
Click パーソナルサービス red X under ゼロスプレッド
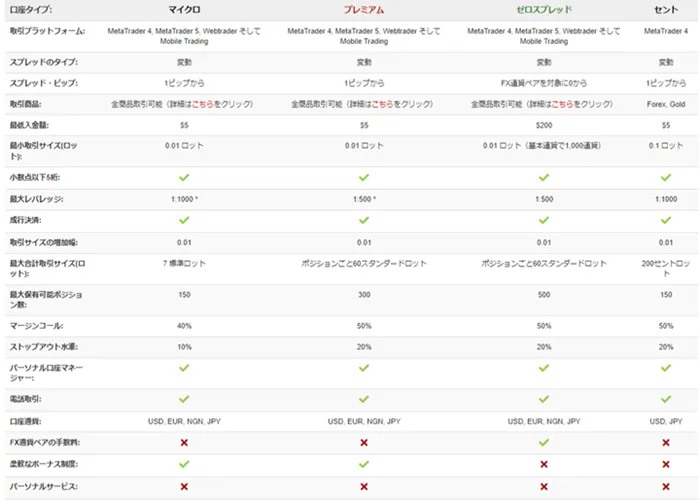click(544, 487)
